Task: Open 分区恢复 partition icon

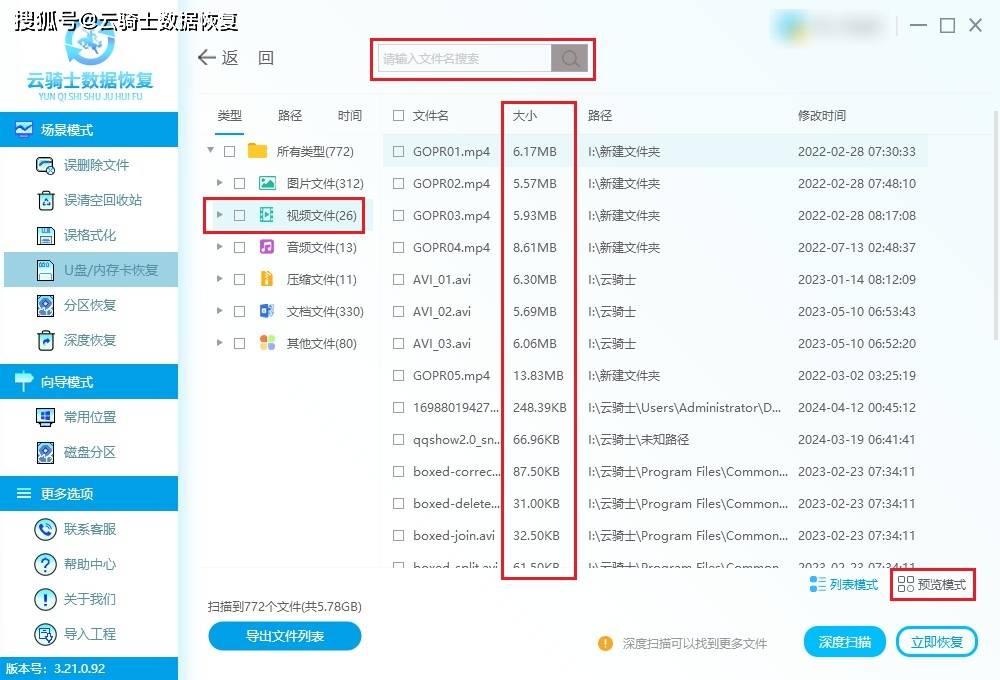Action: coord(45,306)
